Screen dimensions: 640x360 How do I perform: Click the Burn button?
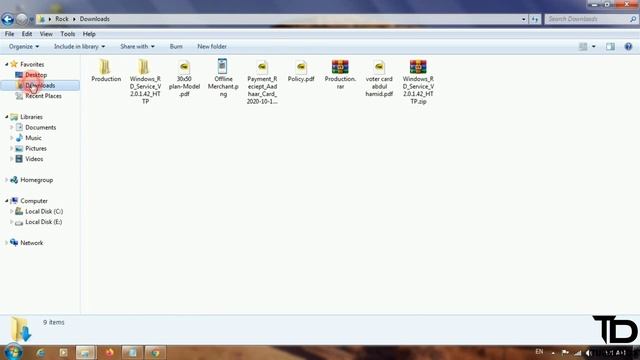pos(176,47)
